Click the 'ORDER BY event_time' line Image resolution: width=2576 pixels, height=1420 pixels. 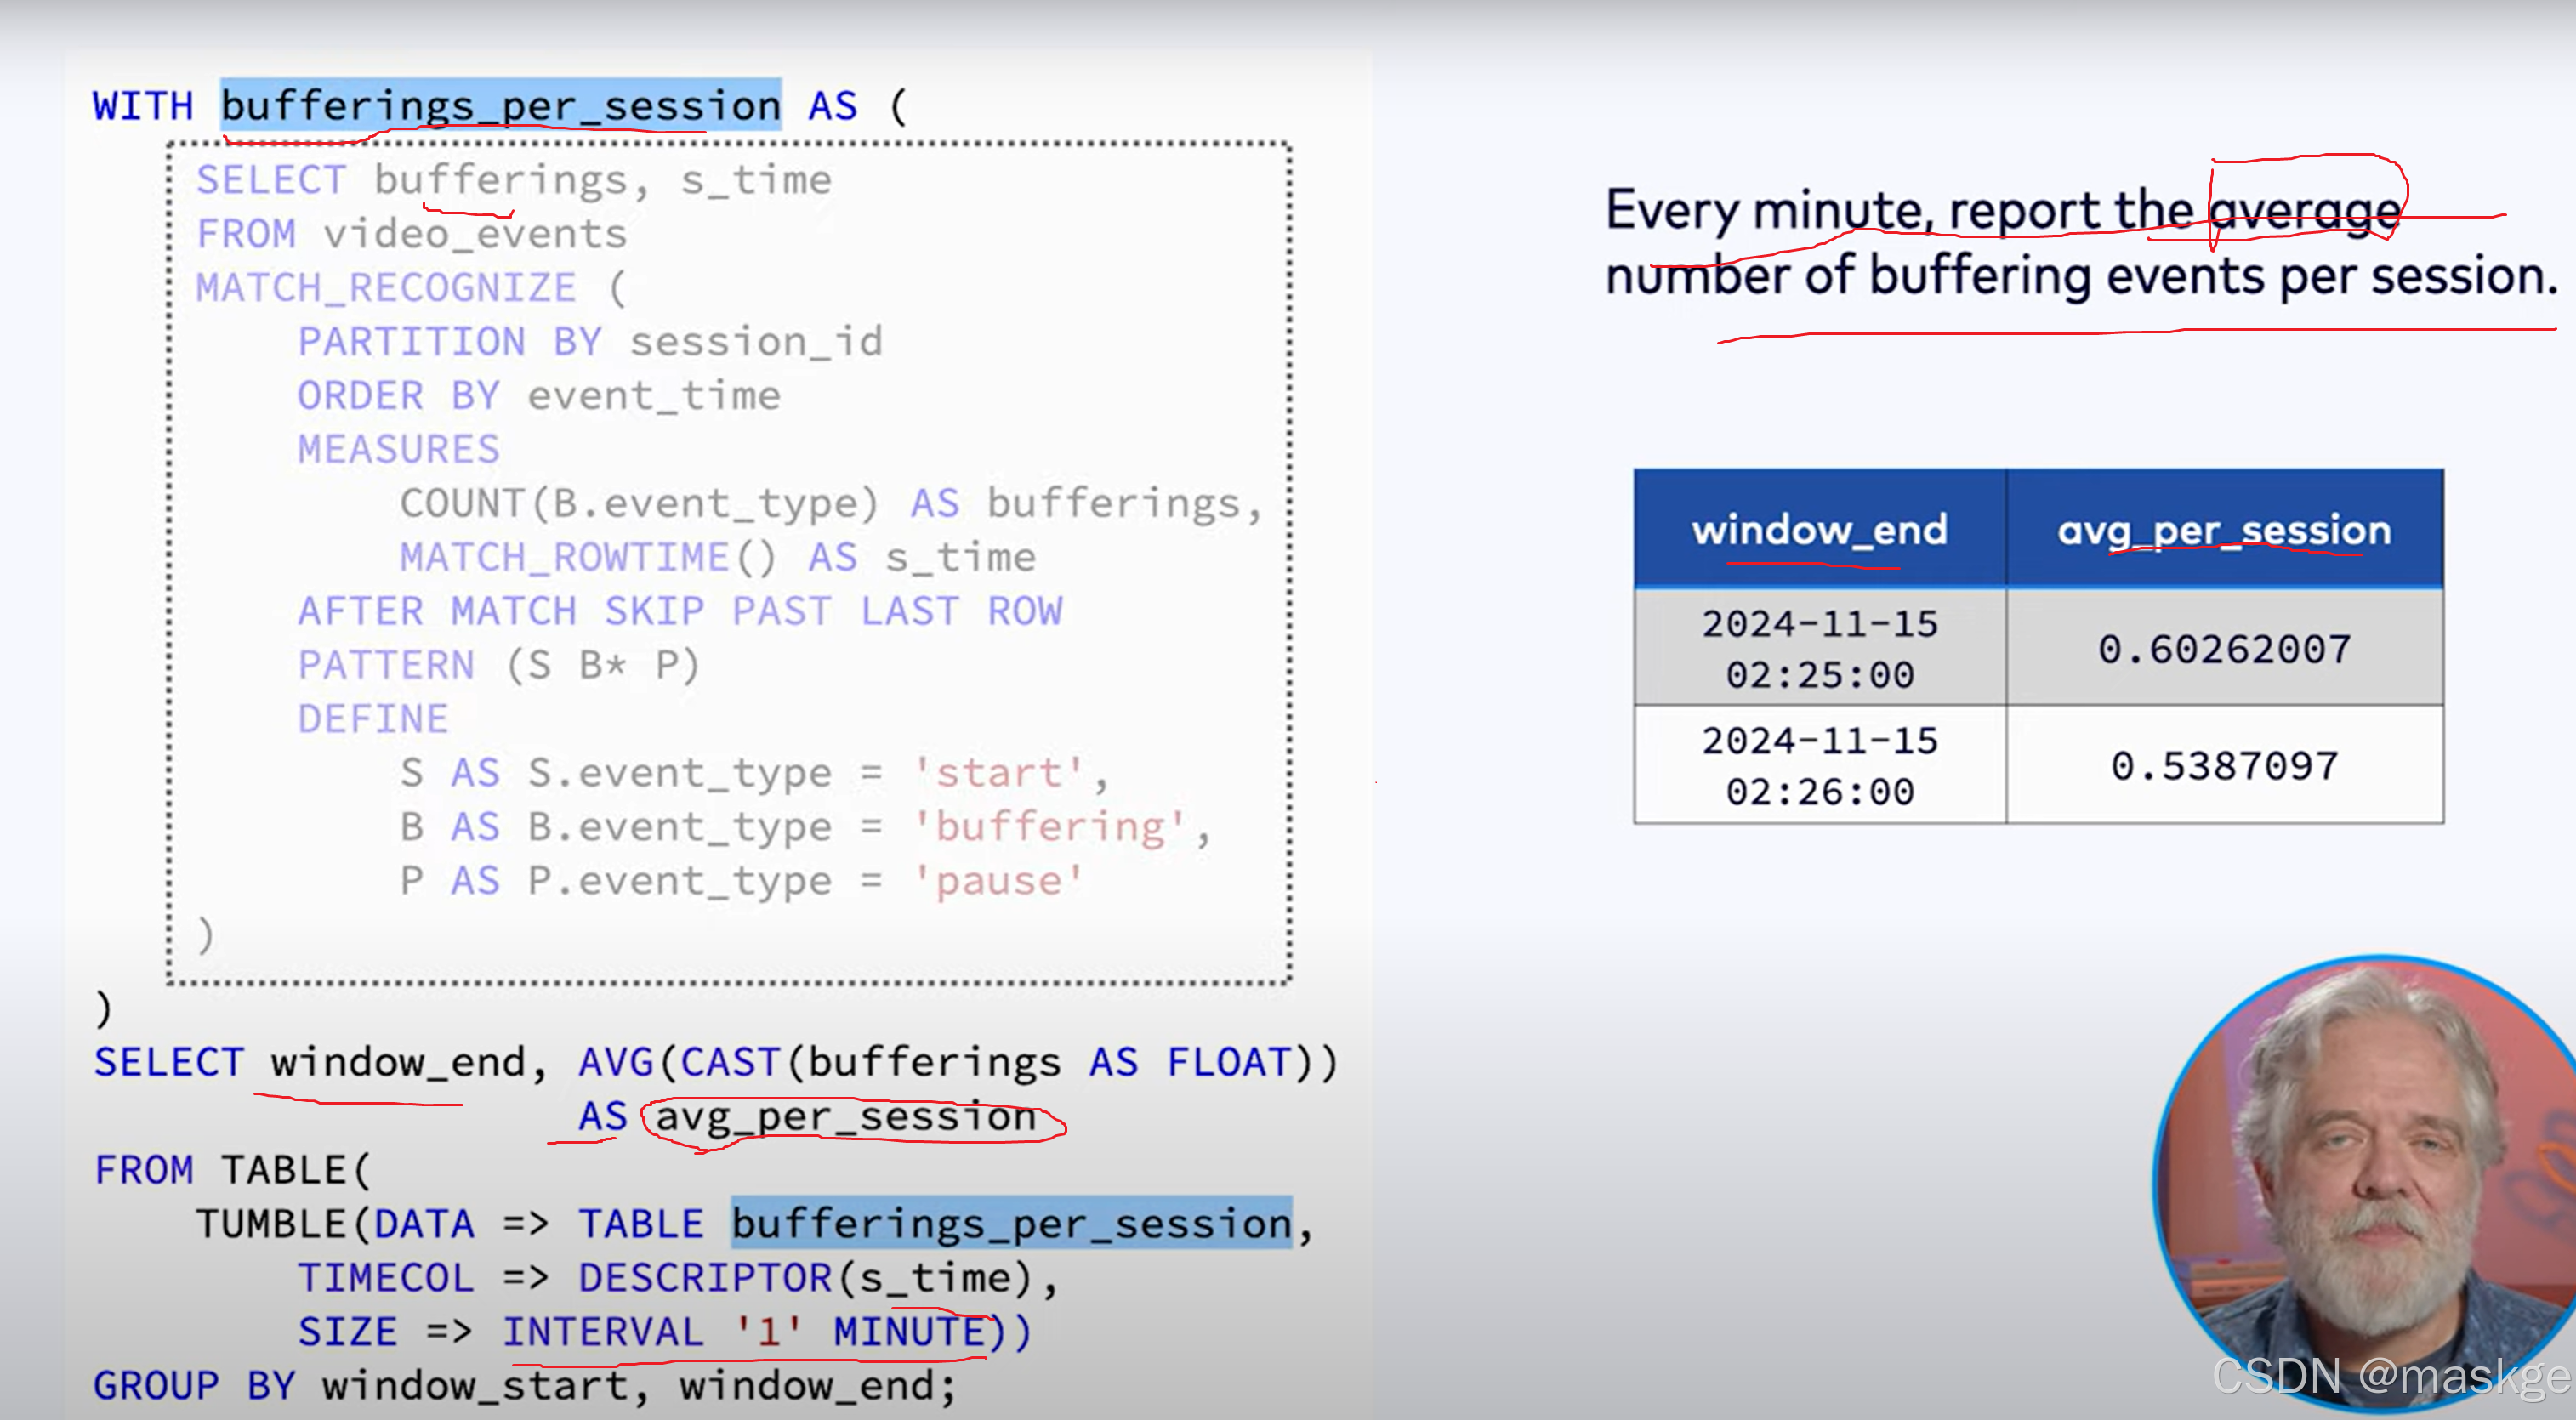[x=538, y=396]
